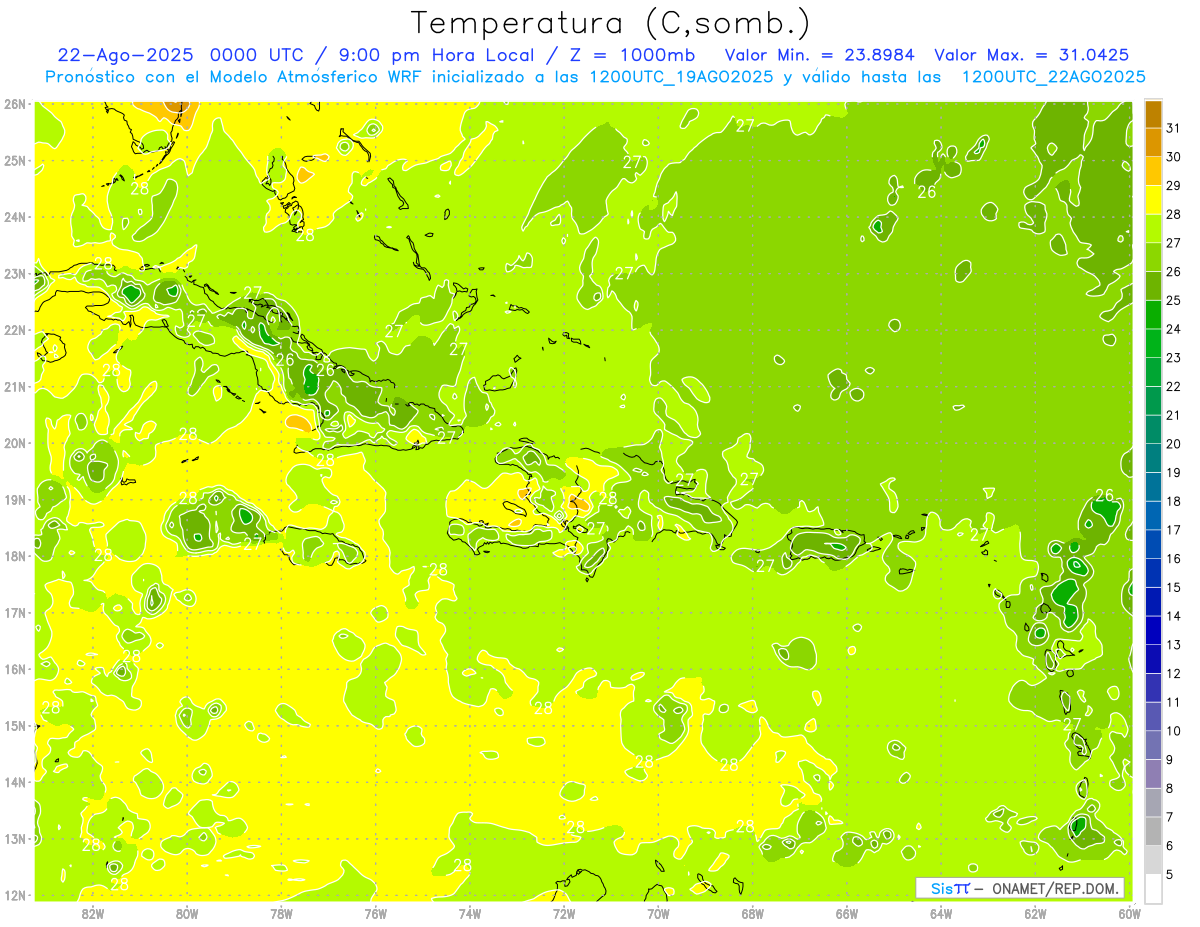Viewport: 1200px width, 927px height.
Task: Click the "18" value on the color scale
Action: pyautogui.click(x=1173, y=501)
